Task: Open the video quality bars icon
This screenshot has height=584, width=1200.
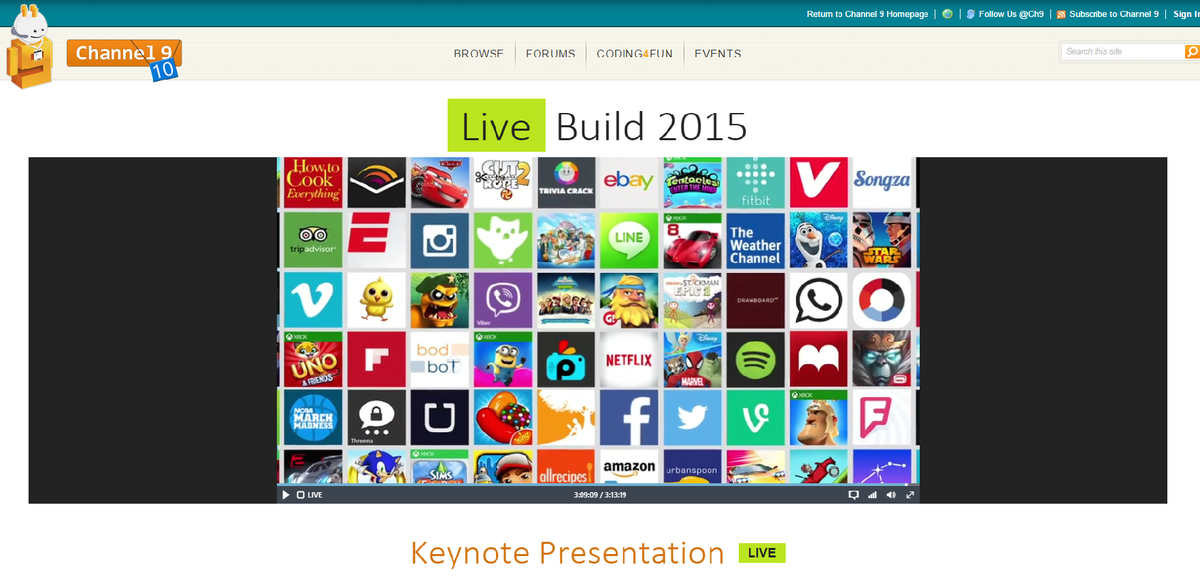Action: (x=872, y=495)
